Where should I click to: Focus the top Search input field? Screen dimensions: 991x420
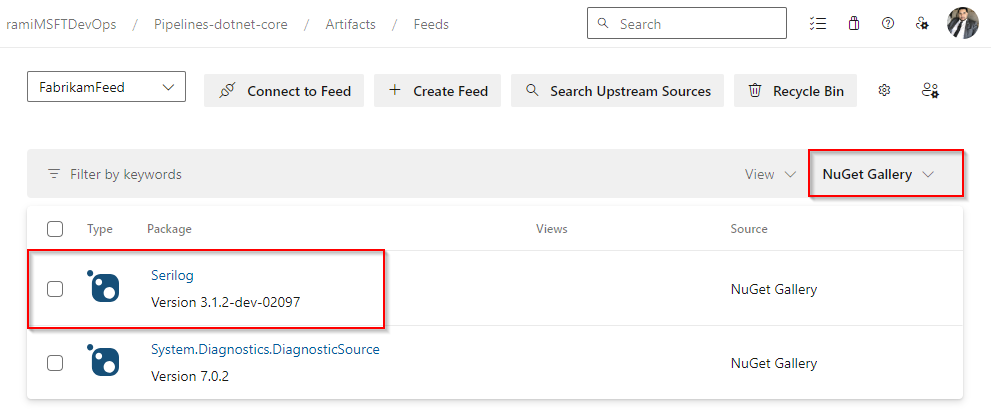coord(687,23)
